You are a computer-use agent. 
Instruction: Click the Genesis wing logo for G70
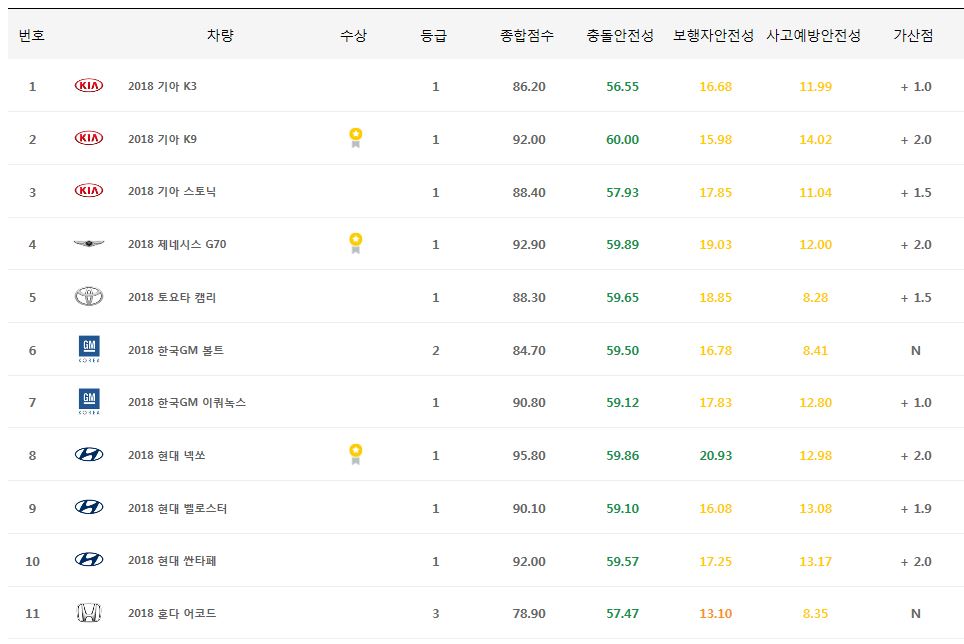tap(89, 244)
